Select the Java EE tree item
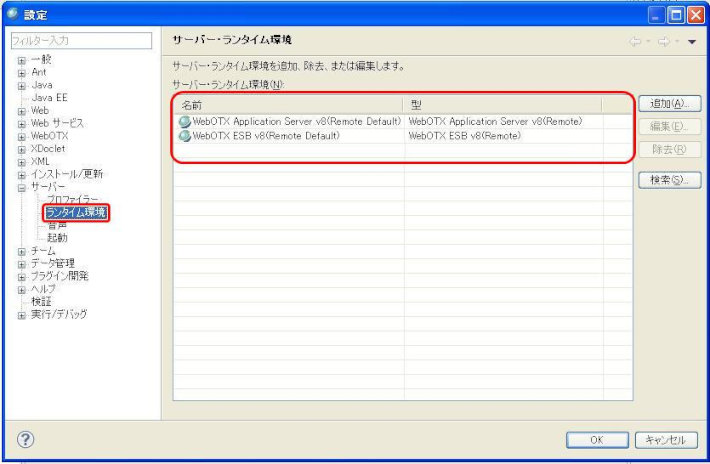 coord(49,98)
